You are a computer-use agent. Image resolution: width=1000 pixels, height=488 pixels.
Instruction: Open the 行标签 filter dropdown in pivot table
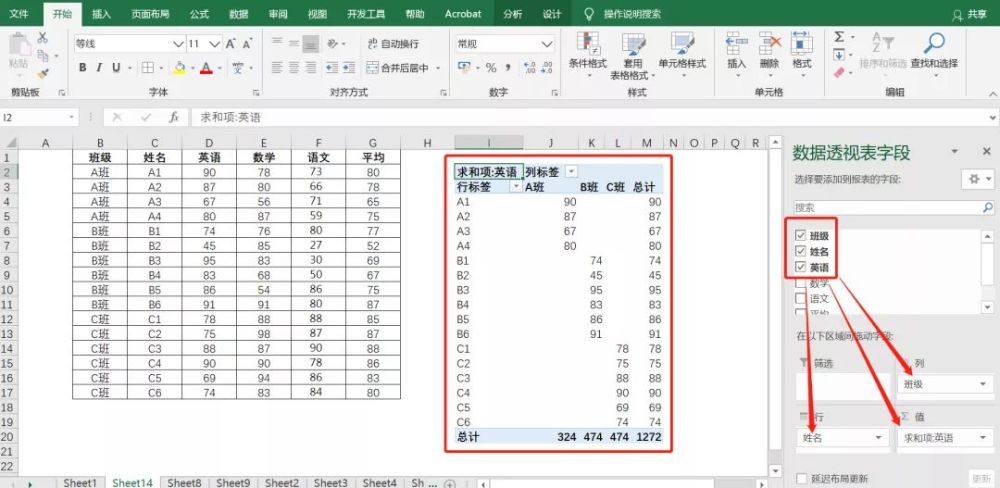pos(515,187)
